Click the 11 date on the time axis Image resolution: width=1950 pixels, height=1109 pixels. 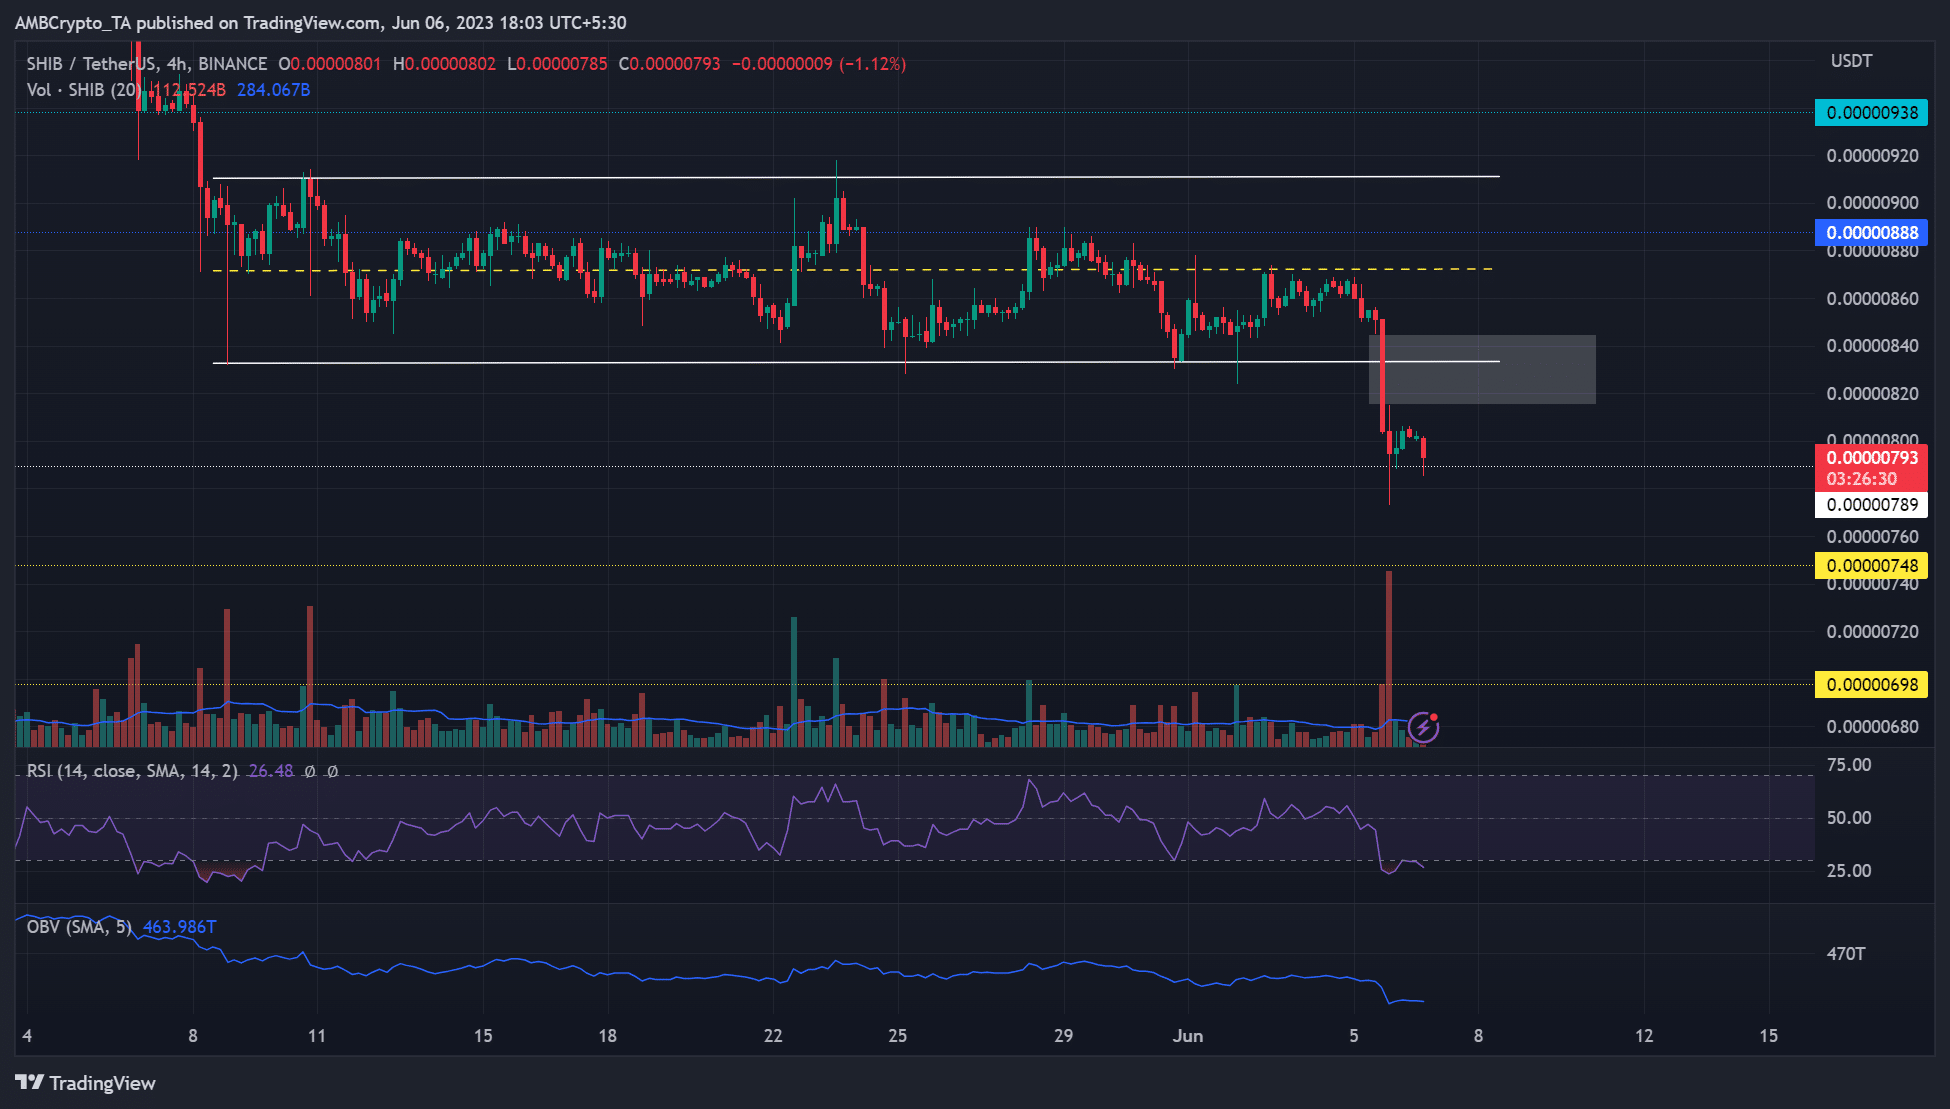click(317, 1036)
